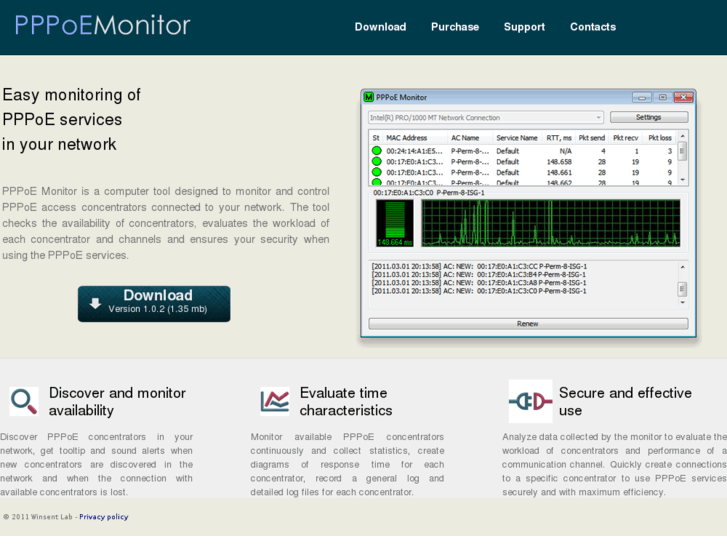Click the 148.664 ms level meter
The width and height of the screenshot is (727, 545).
point(395,223)
